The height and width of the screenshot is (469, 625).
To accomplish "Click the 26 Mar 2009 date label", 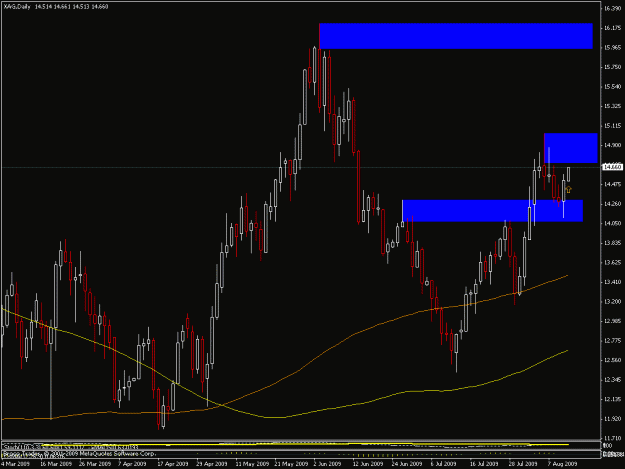I will pos(94,464).
